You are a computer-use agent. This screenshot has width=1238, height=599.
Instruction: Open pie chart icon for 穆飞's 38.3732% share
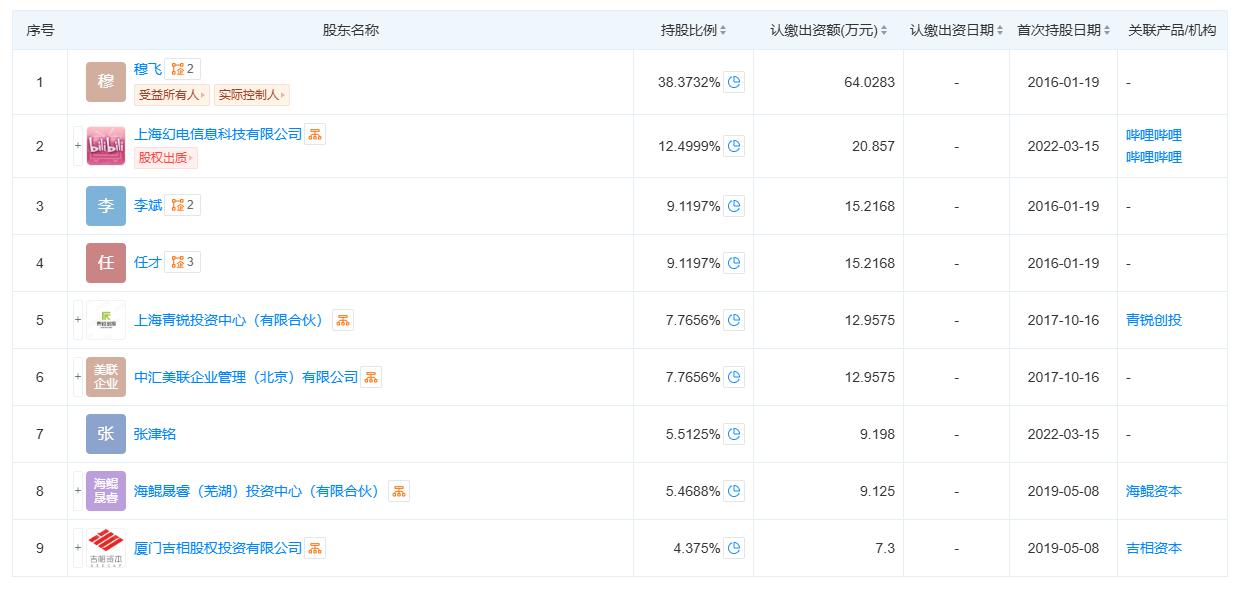[735, 82]
